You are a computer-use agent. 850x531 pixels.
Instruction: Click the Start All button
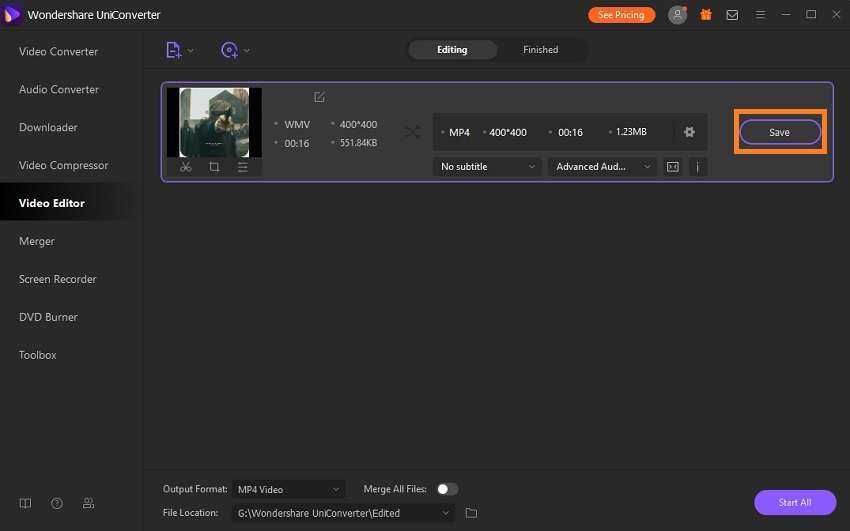795,502
